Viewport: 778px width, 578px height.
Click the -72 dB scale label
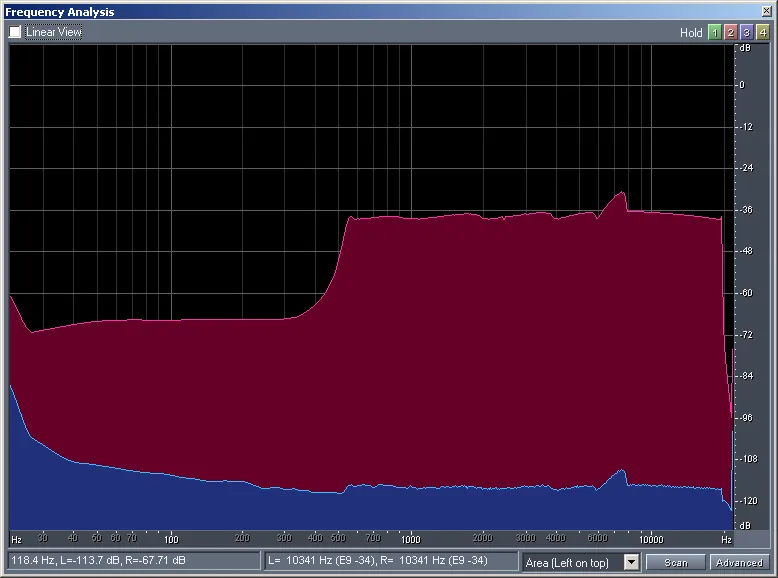tap(746, 335)
